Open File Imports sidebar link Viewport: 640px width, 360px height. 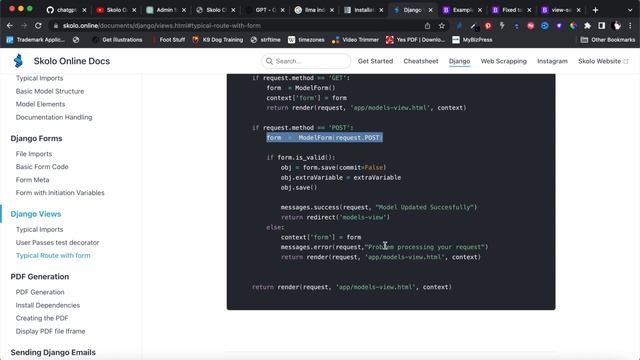click(34, 154)
